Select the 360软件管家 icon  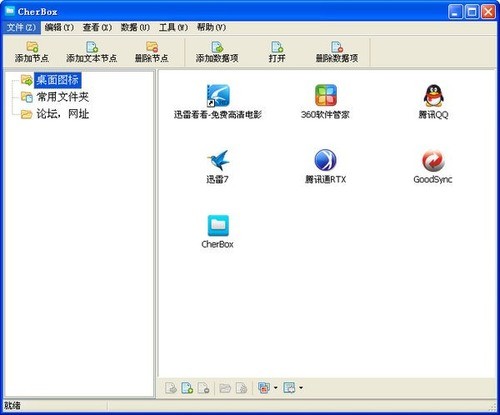pos(326,95)
